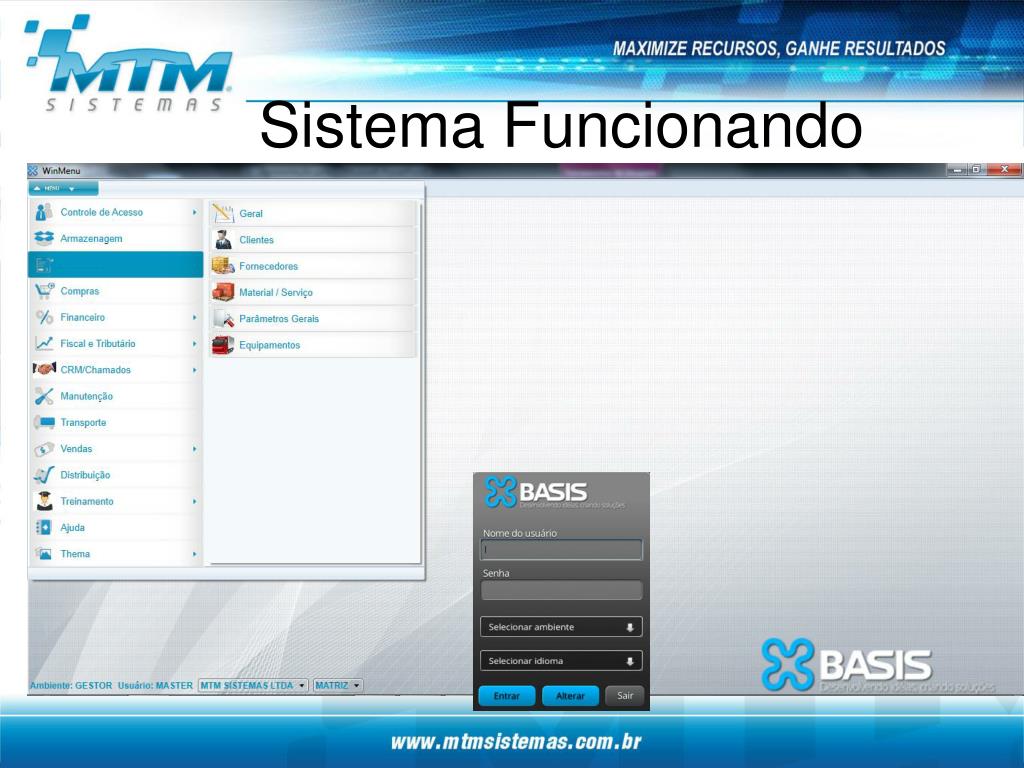Expand the Fiscal e Tributário submenu arrow
This screenshot has width=1024, height=768.
(195, 344)
